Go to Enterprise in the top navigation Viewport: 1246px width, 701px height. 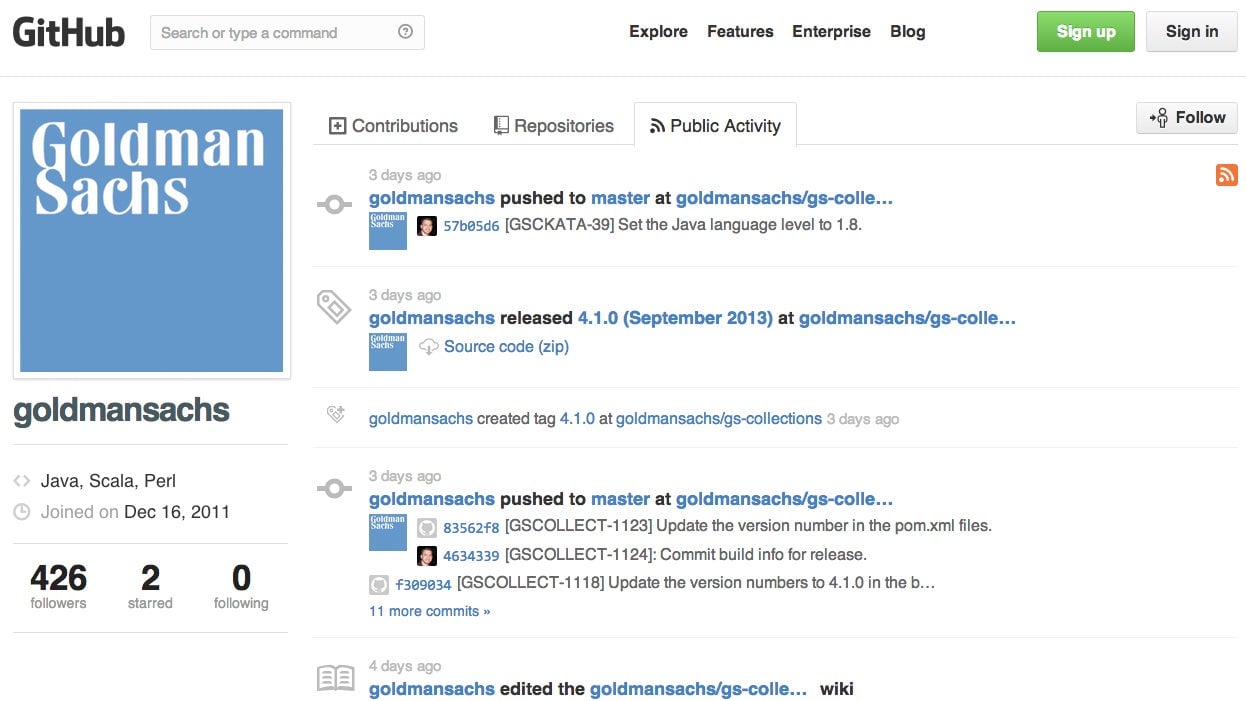pos(831,32)
